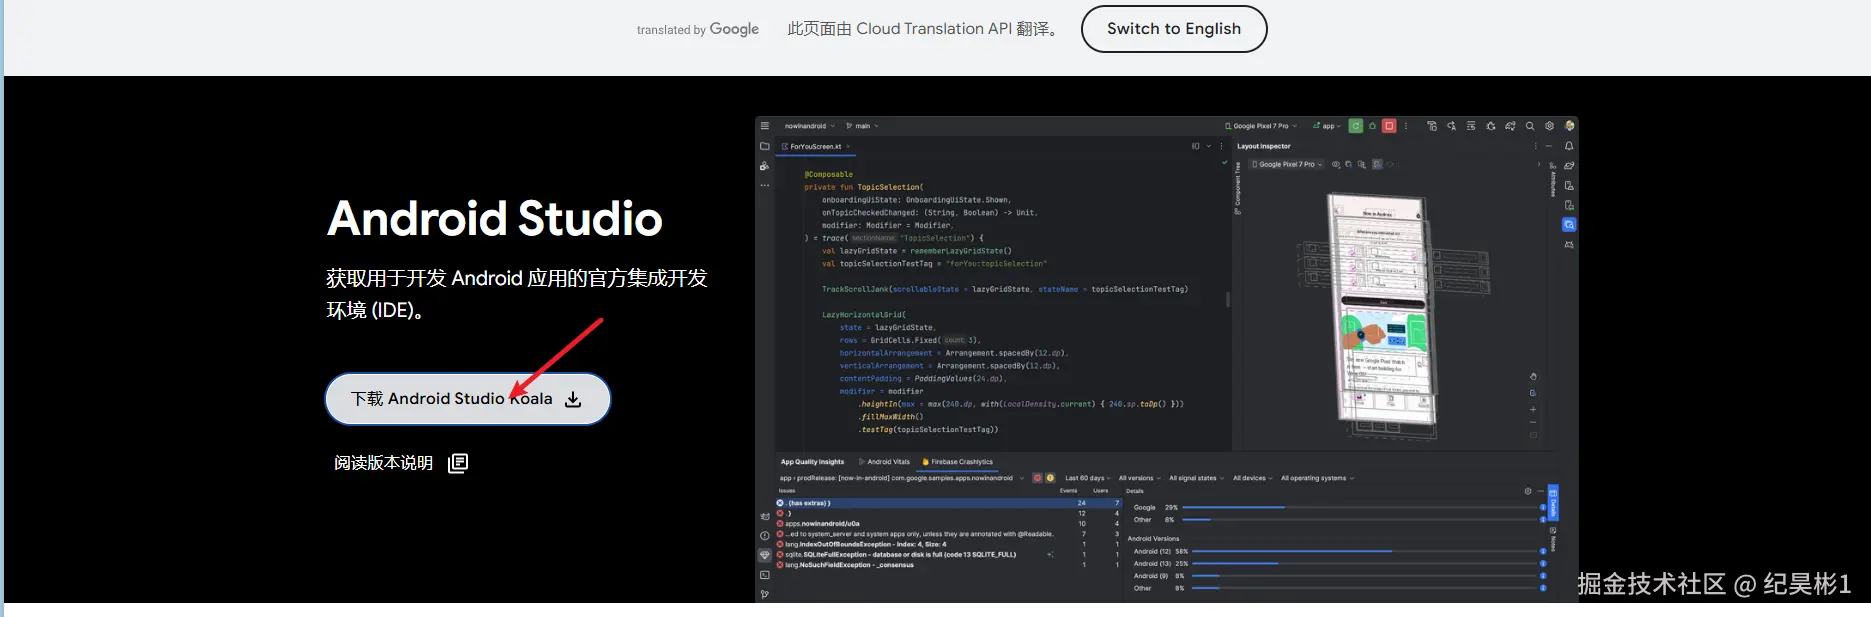
Task: Open the nowinandroid project dropdown
Action: (809, 126)
